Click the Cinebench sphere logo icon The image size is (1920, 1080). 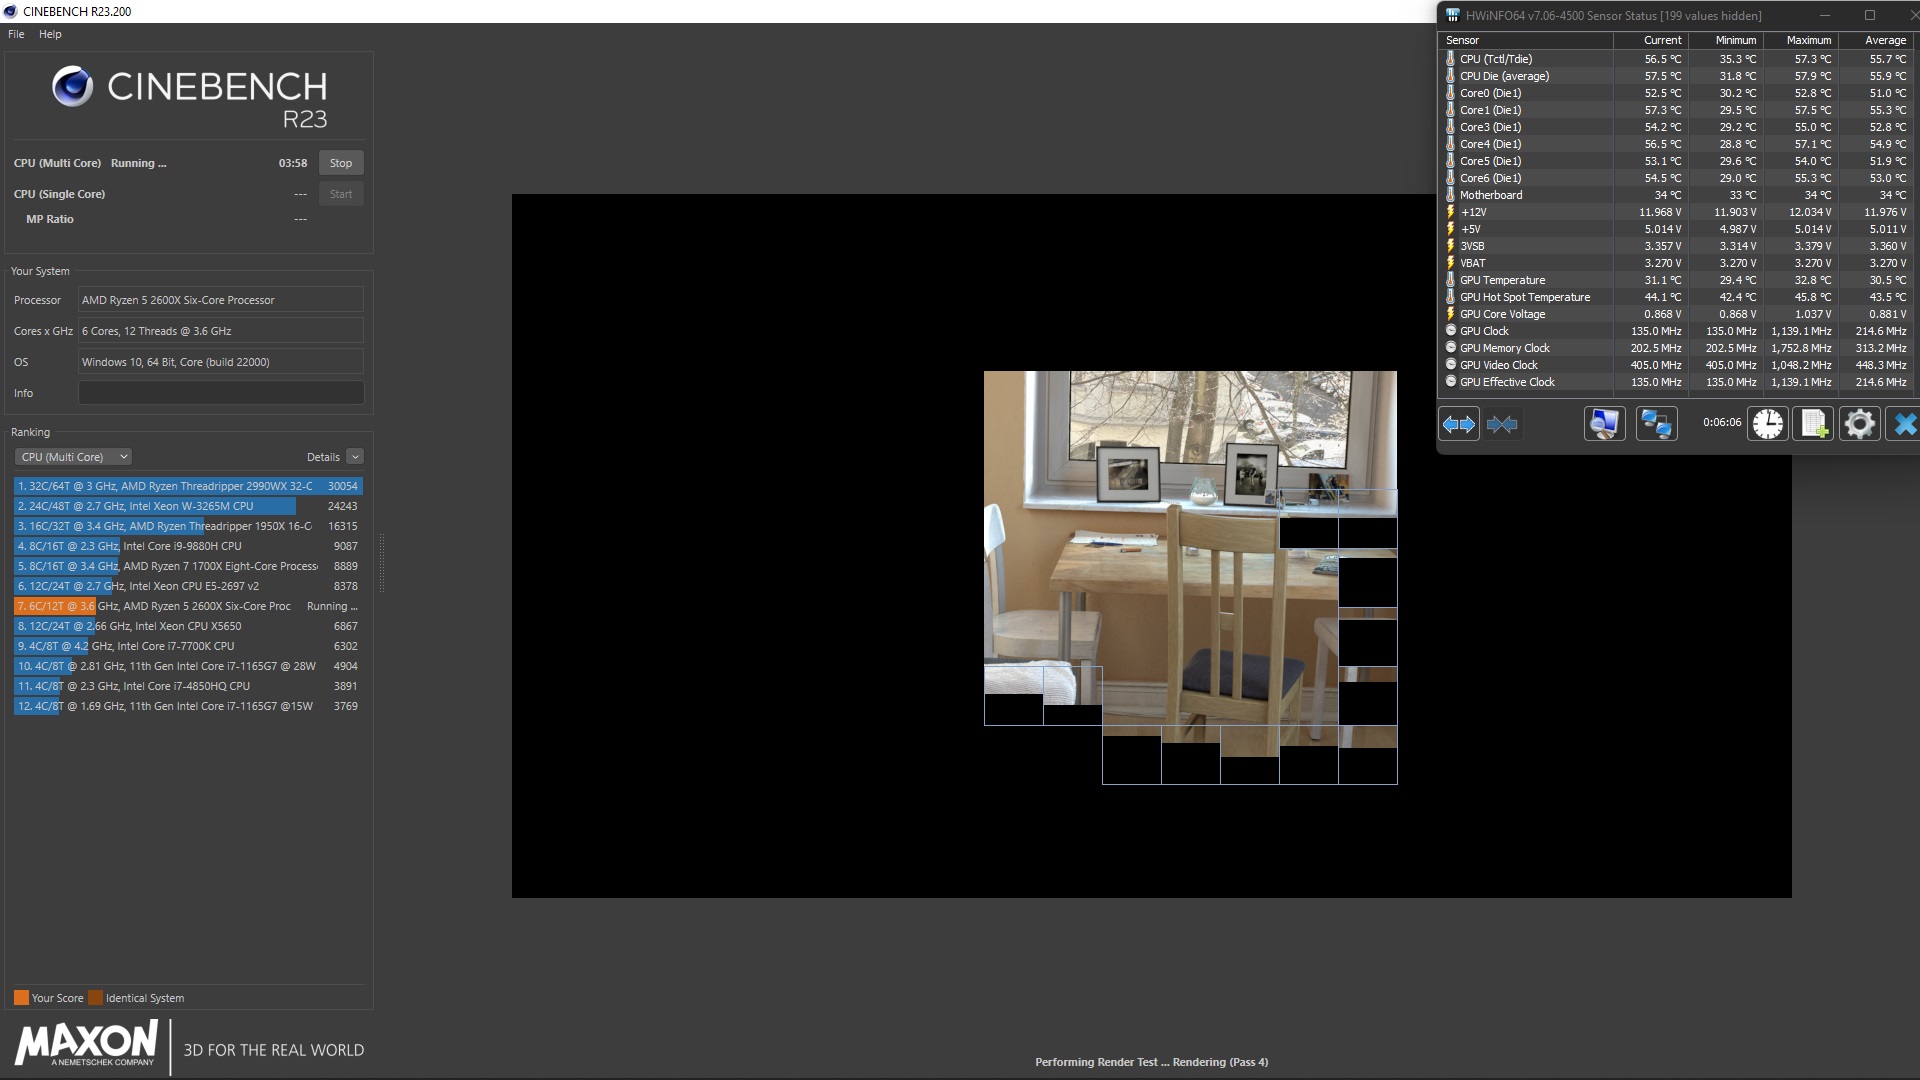click(x=72, y=87)
